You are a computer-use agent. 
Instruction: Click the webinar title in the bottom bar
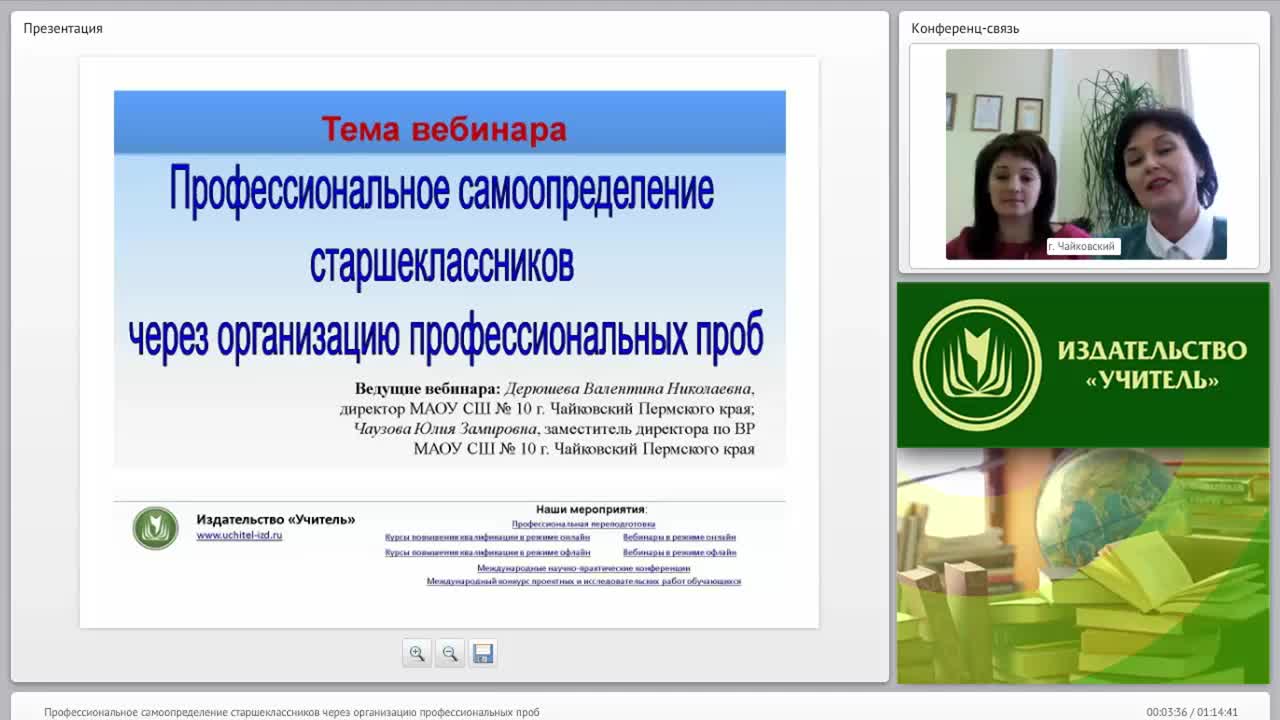tap(292, 712)
